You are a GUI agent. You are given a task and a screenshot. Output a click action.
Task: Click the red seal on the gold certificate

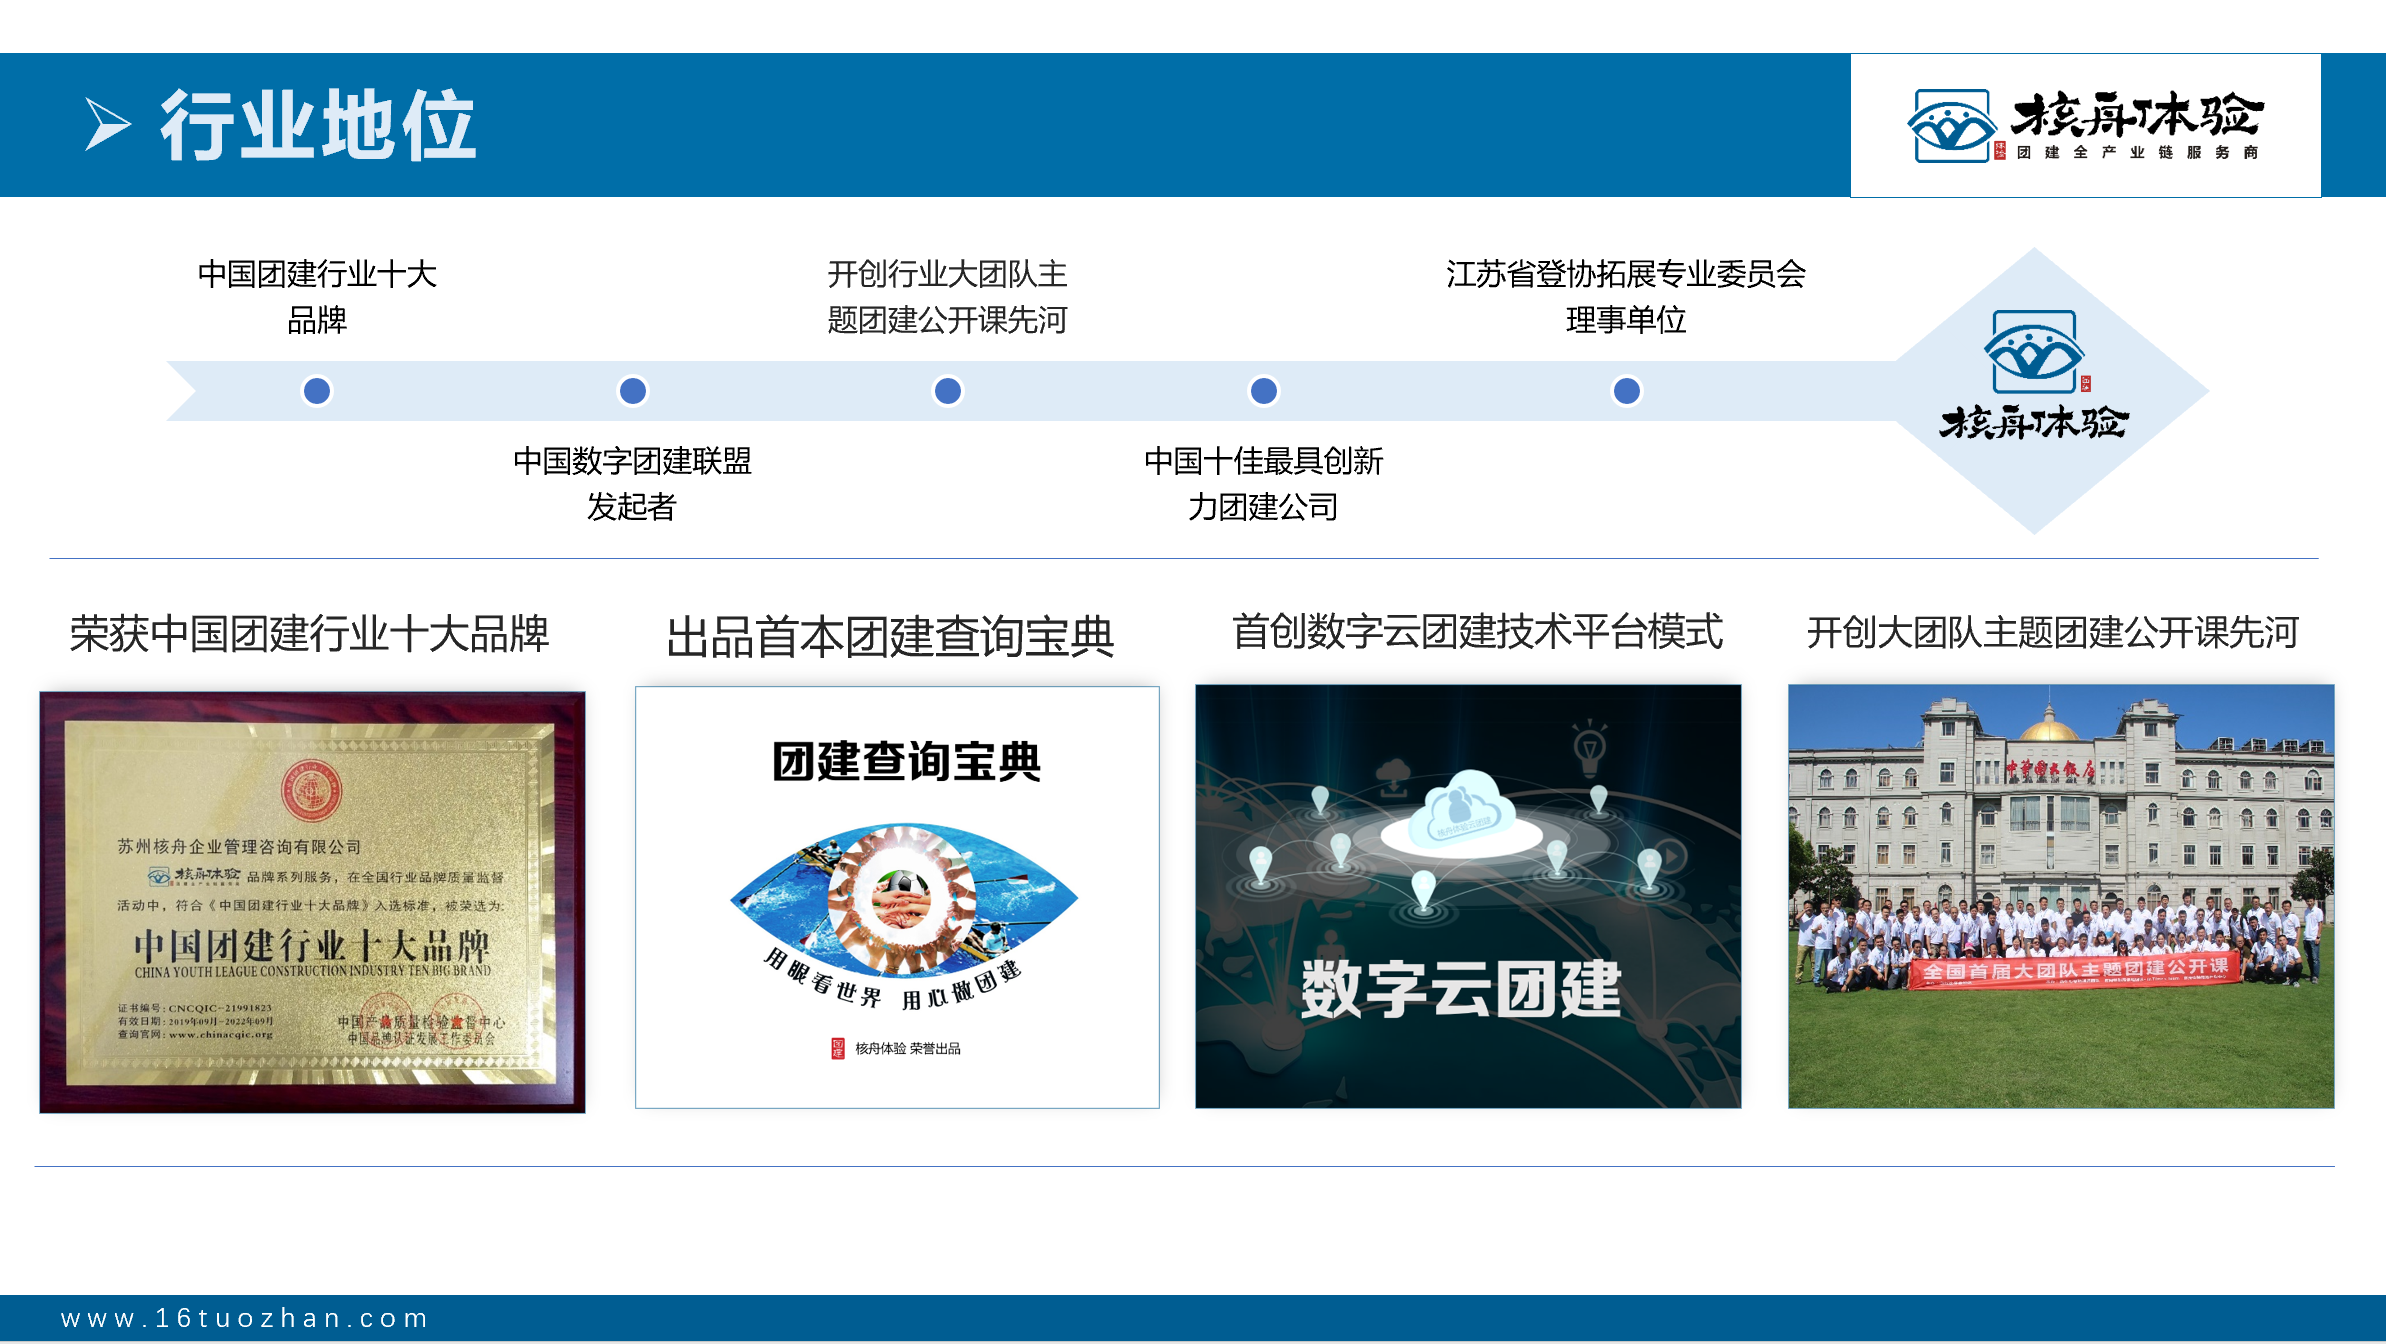click(x=311, y=791)
